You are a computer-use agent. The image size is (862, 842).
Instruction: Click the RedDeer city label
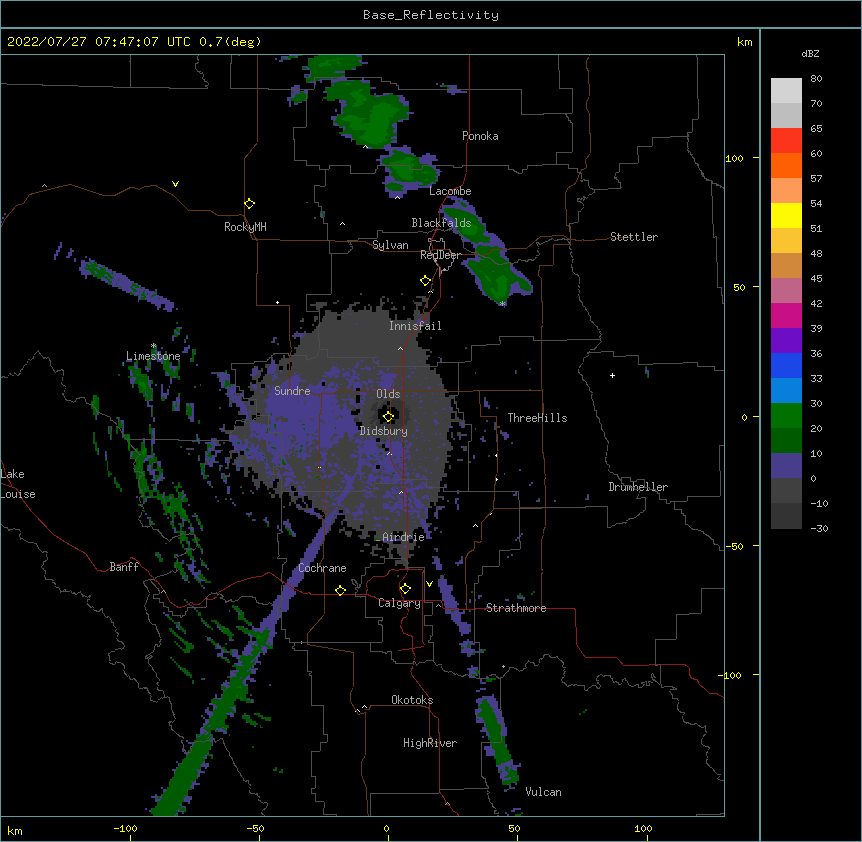(x=440, y=255)
